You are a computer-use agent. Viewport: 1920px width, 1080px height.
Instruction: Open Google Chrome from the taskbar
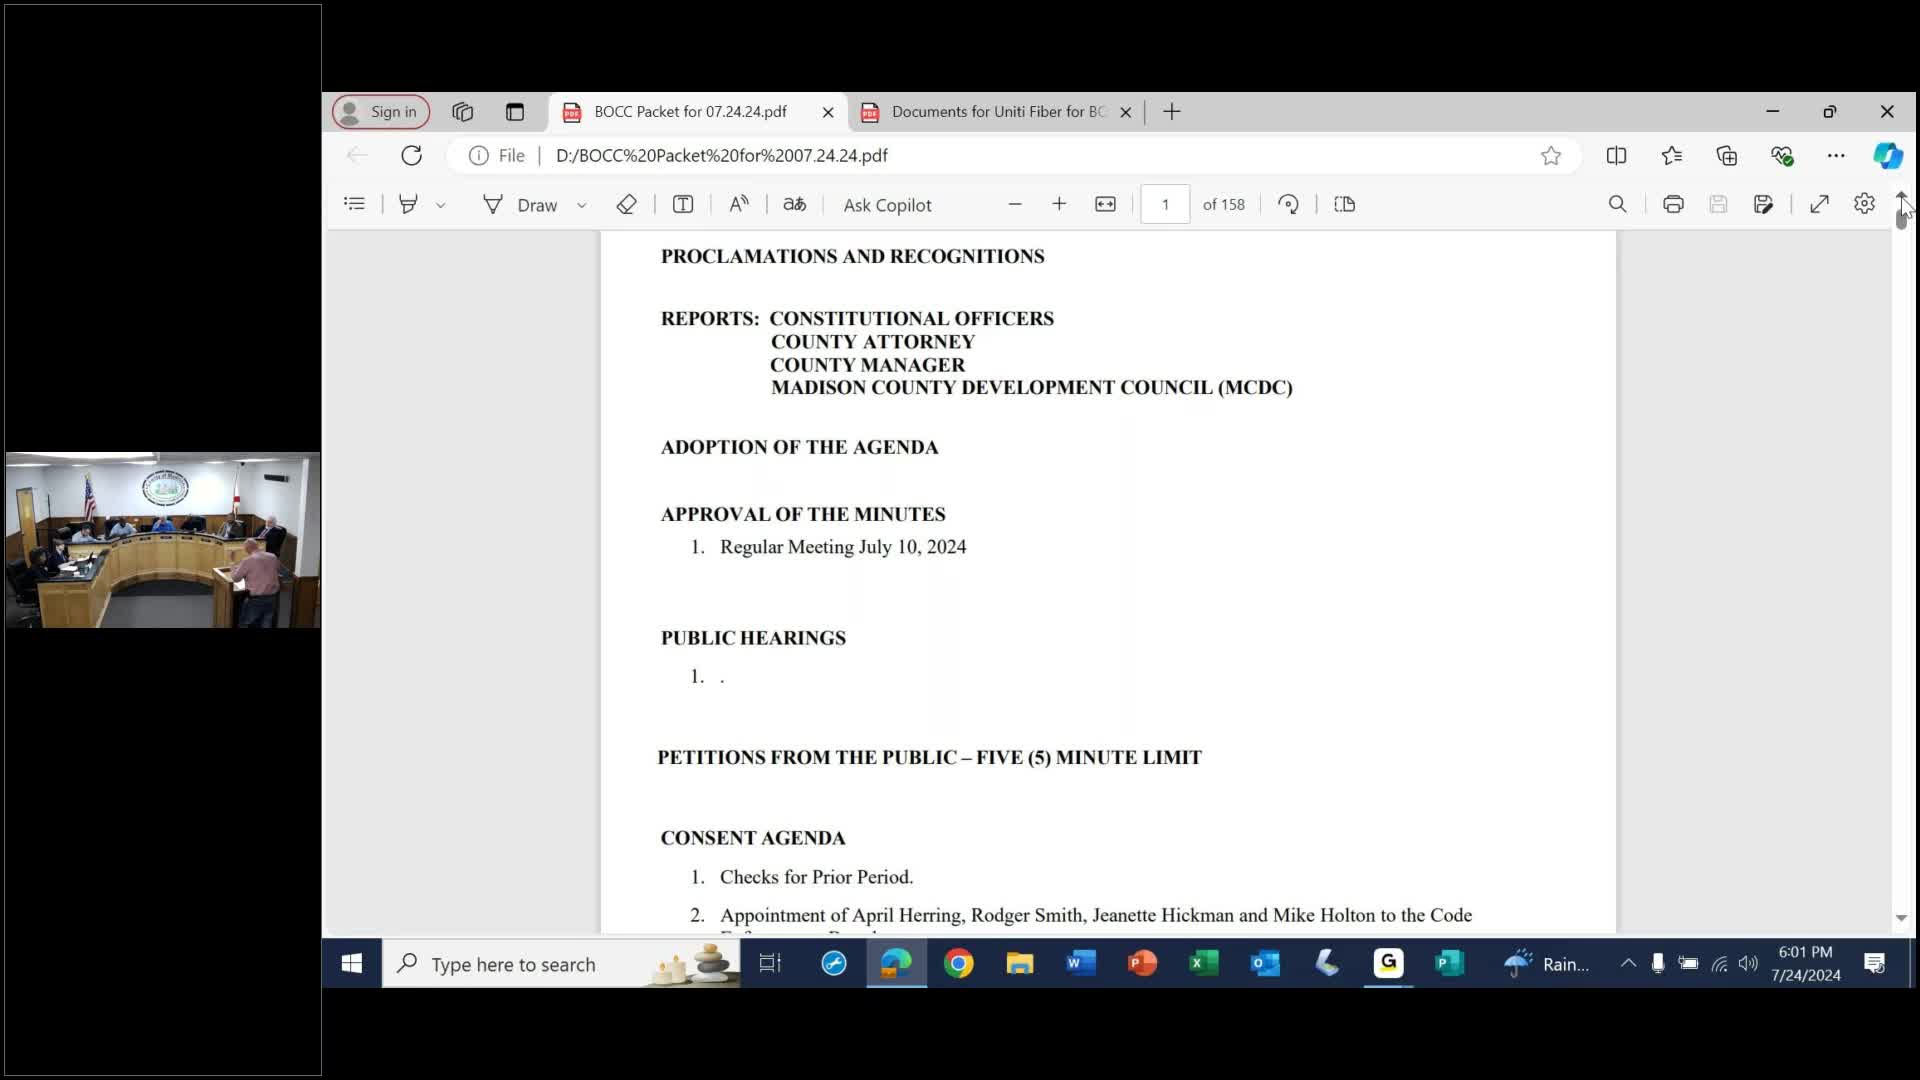958,963
